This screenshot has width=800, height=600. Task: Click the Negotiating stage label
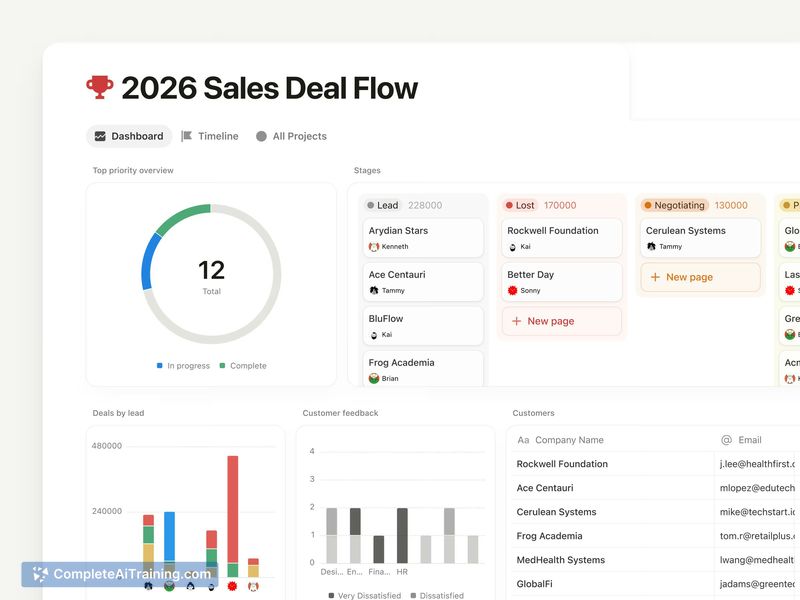[x=674, y=205]
